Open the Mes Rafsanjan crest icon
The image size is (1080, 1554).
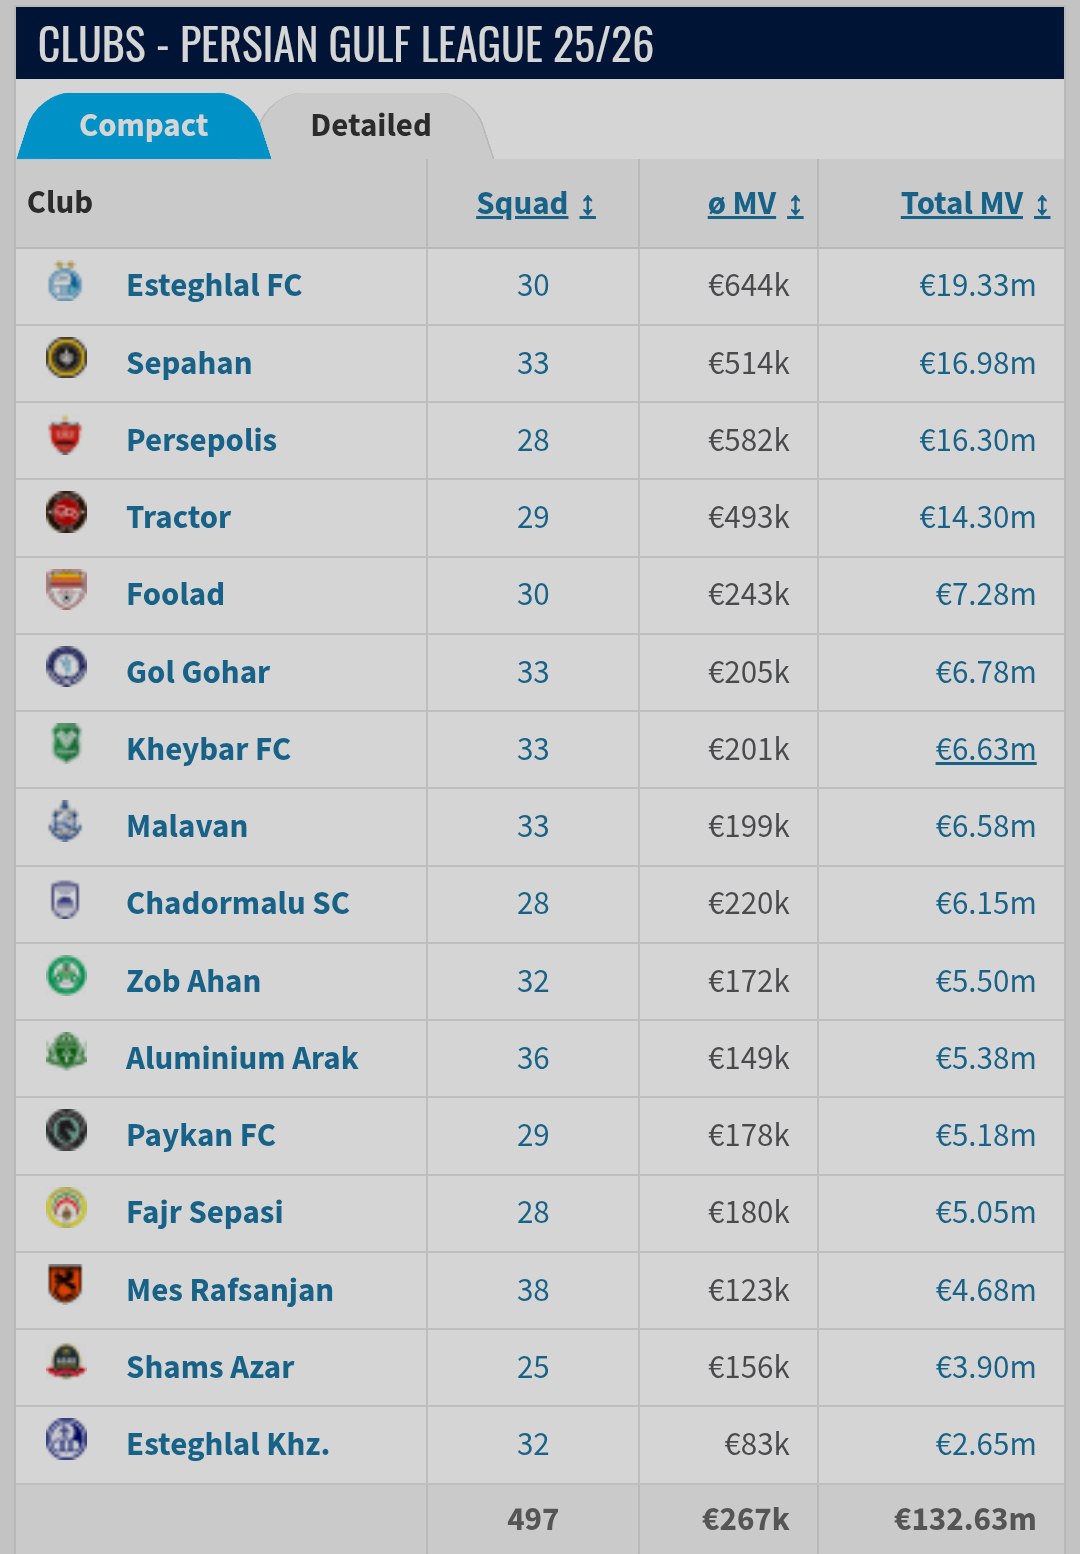point(66,1286)
